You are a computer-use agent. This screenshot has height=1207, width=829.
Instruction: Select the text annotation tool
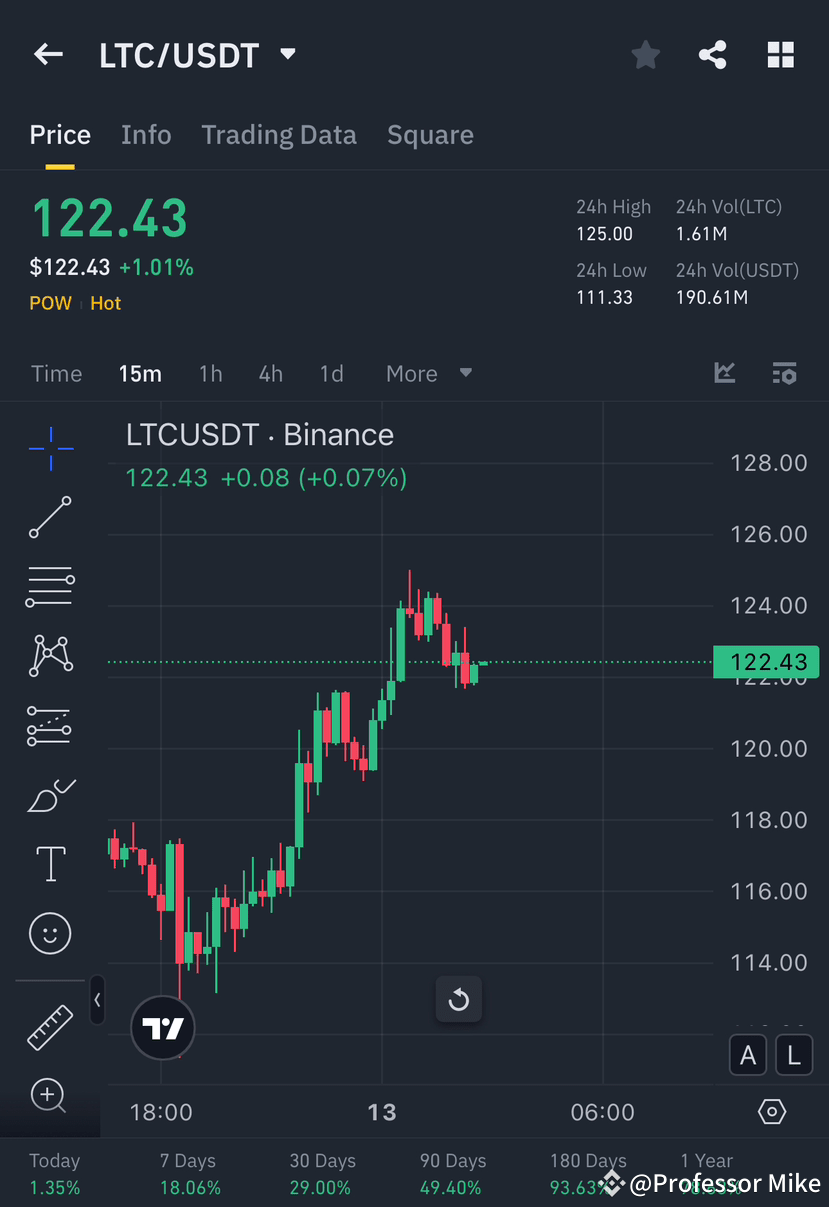(x=49, y=863)
